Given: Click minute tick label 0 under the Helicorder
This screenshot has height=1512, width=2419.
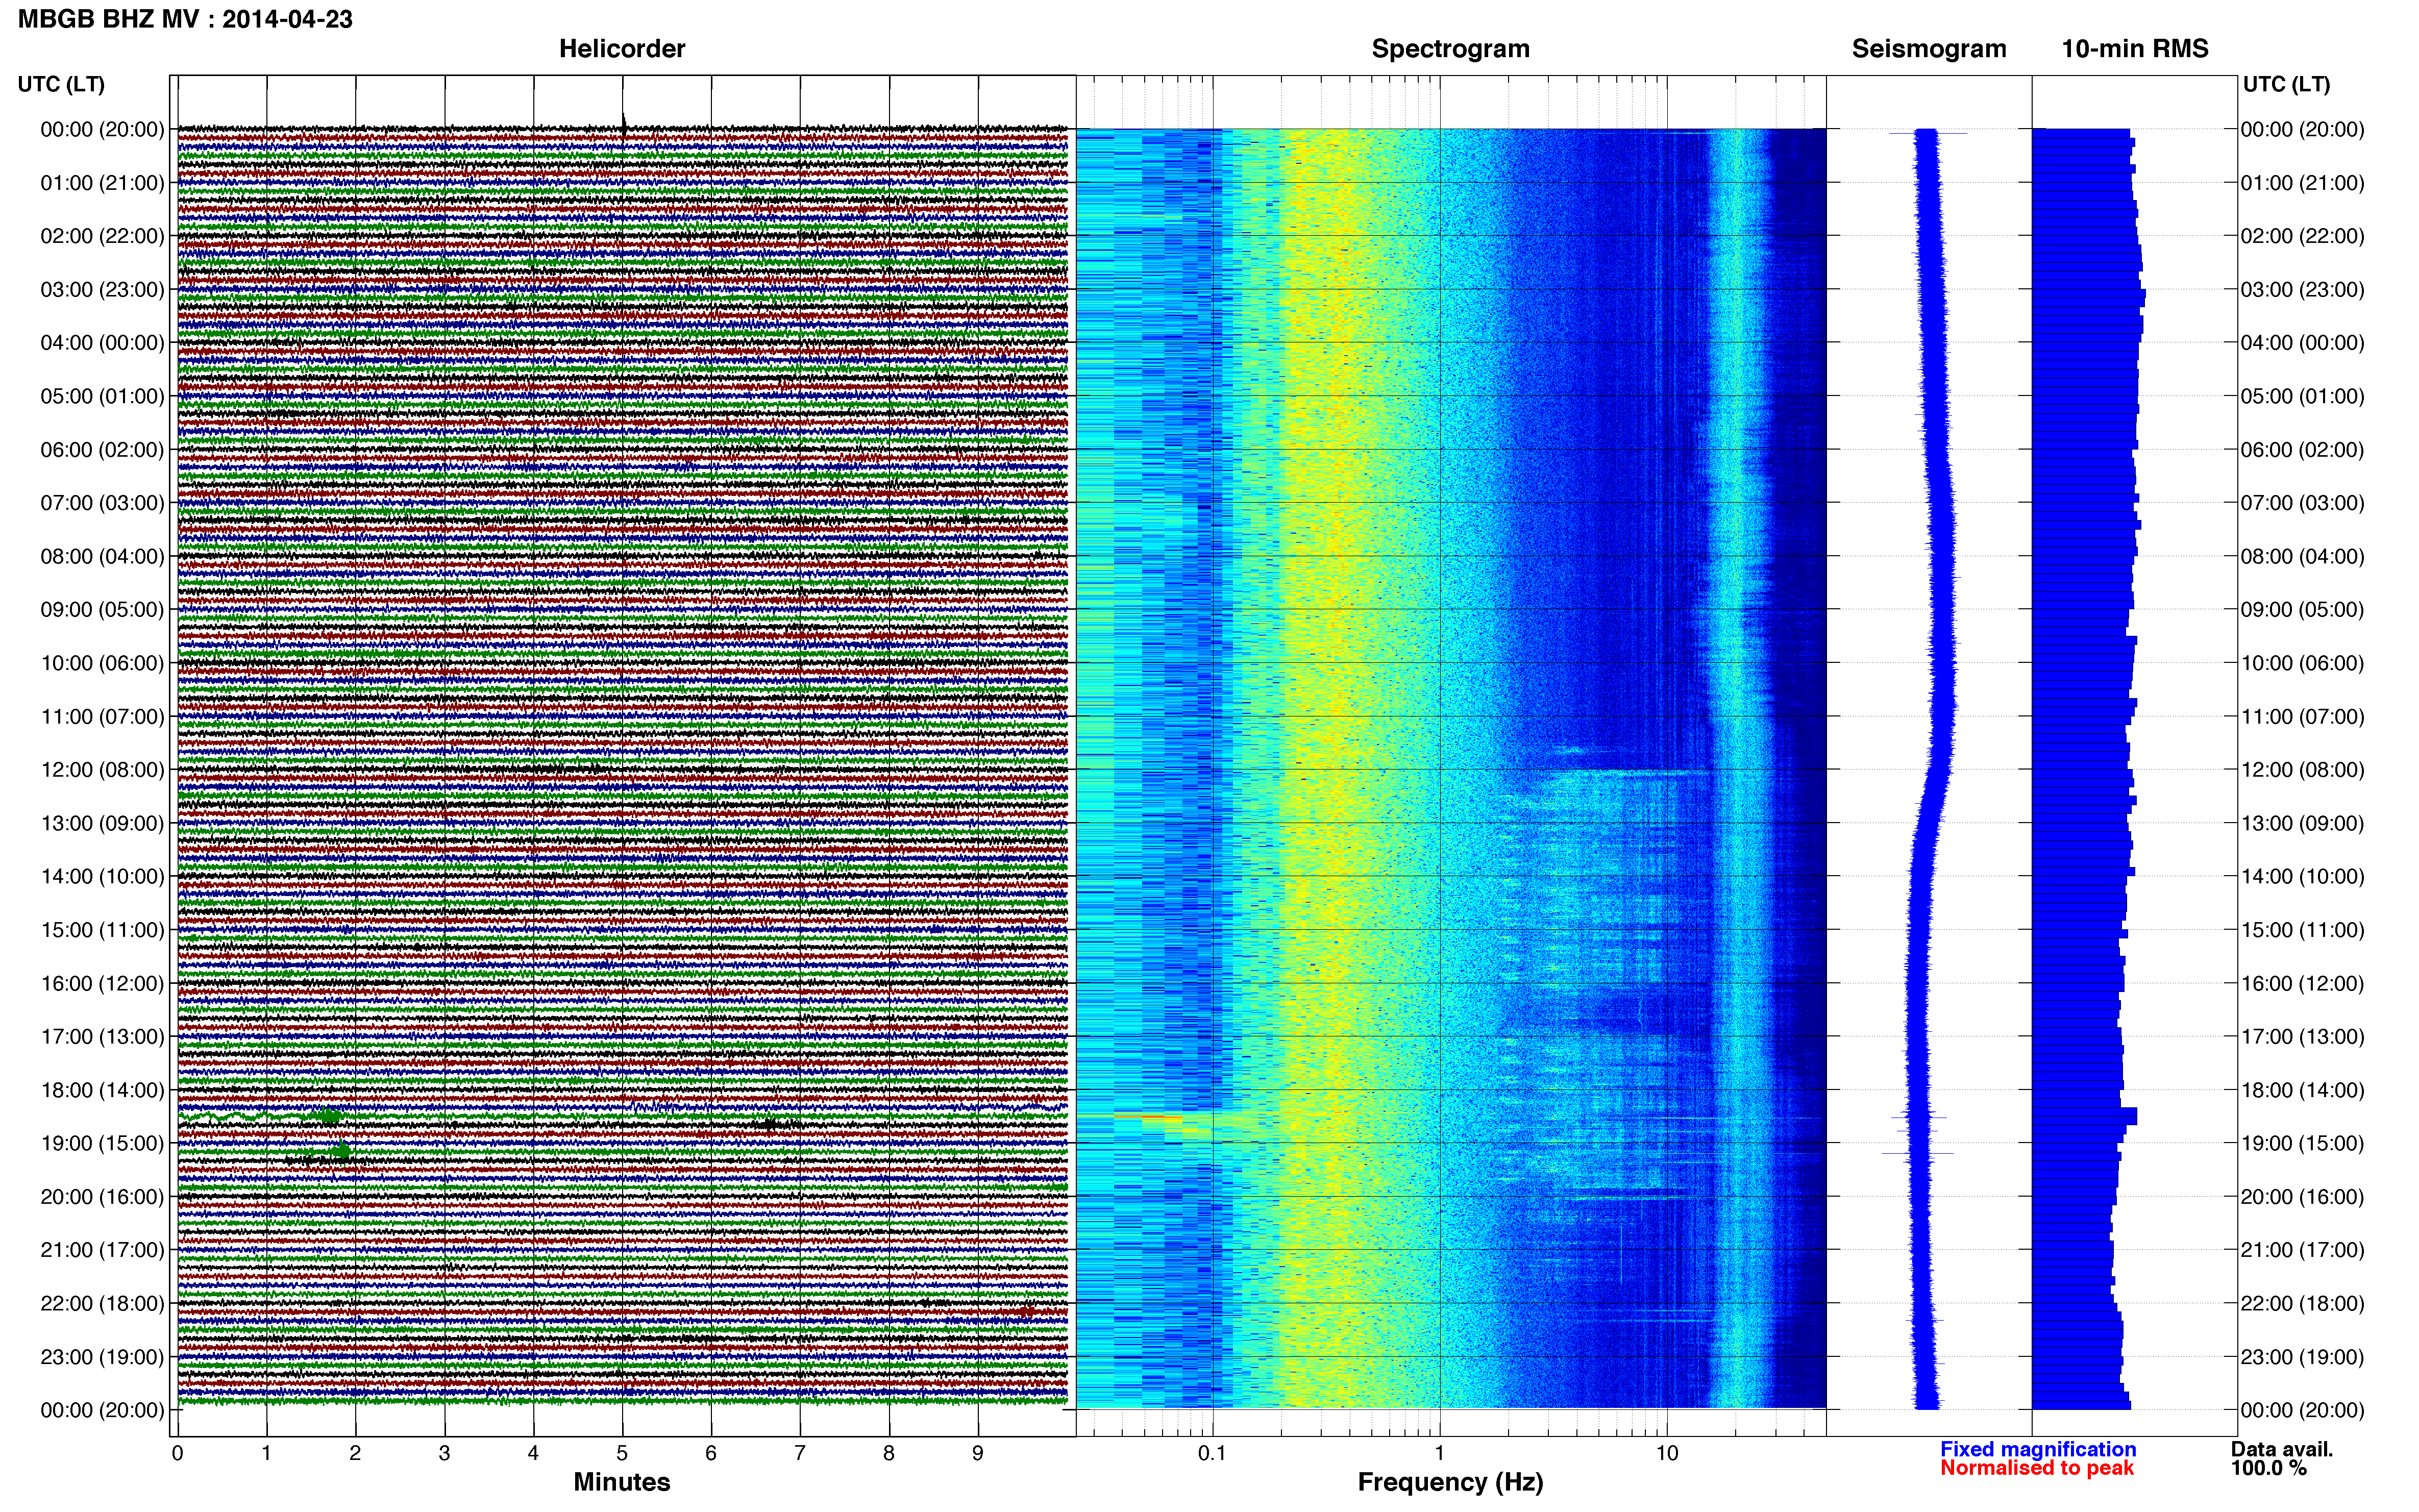Looking at the screenshot, I should point(177,1453).
